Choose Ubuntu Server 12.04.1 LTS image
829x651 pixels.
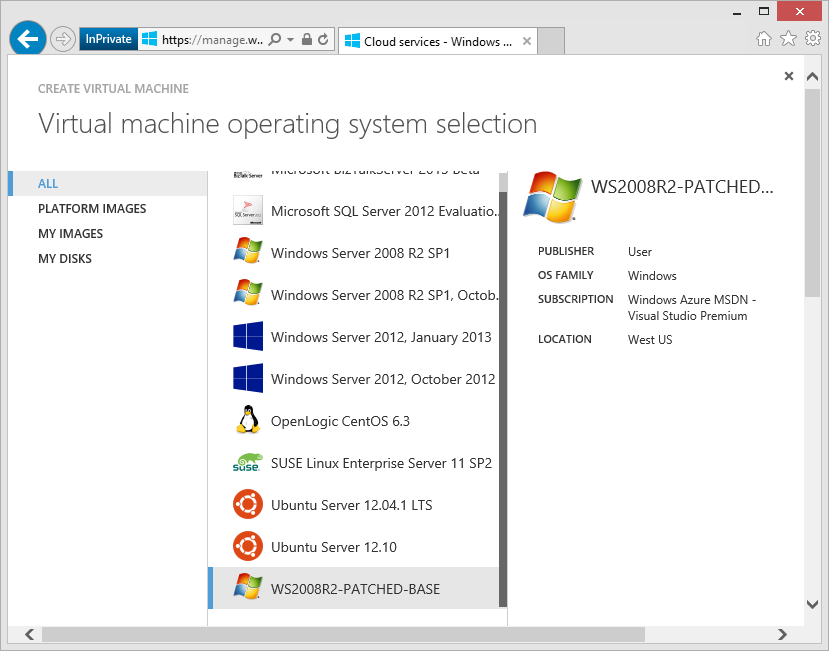pyautogui.click(x=351, y=505)
